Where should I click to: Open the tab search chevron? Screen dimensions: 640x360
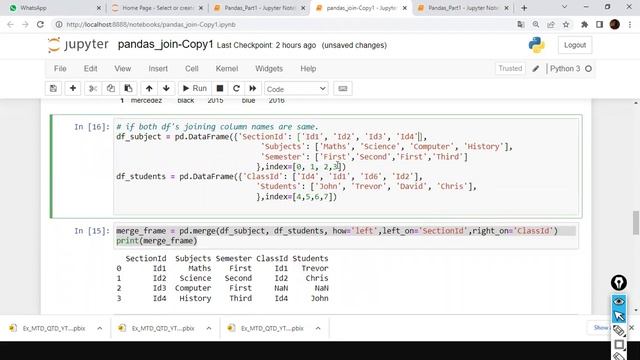(564, 7)
